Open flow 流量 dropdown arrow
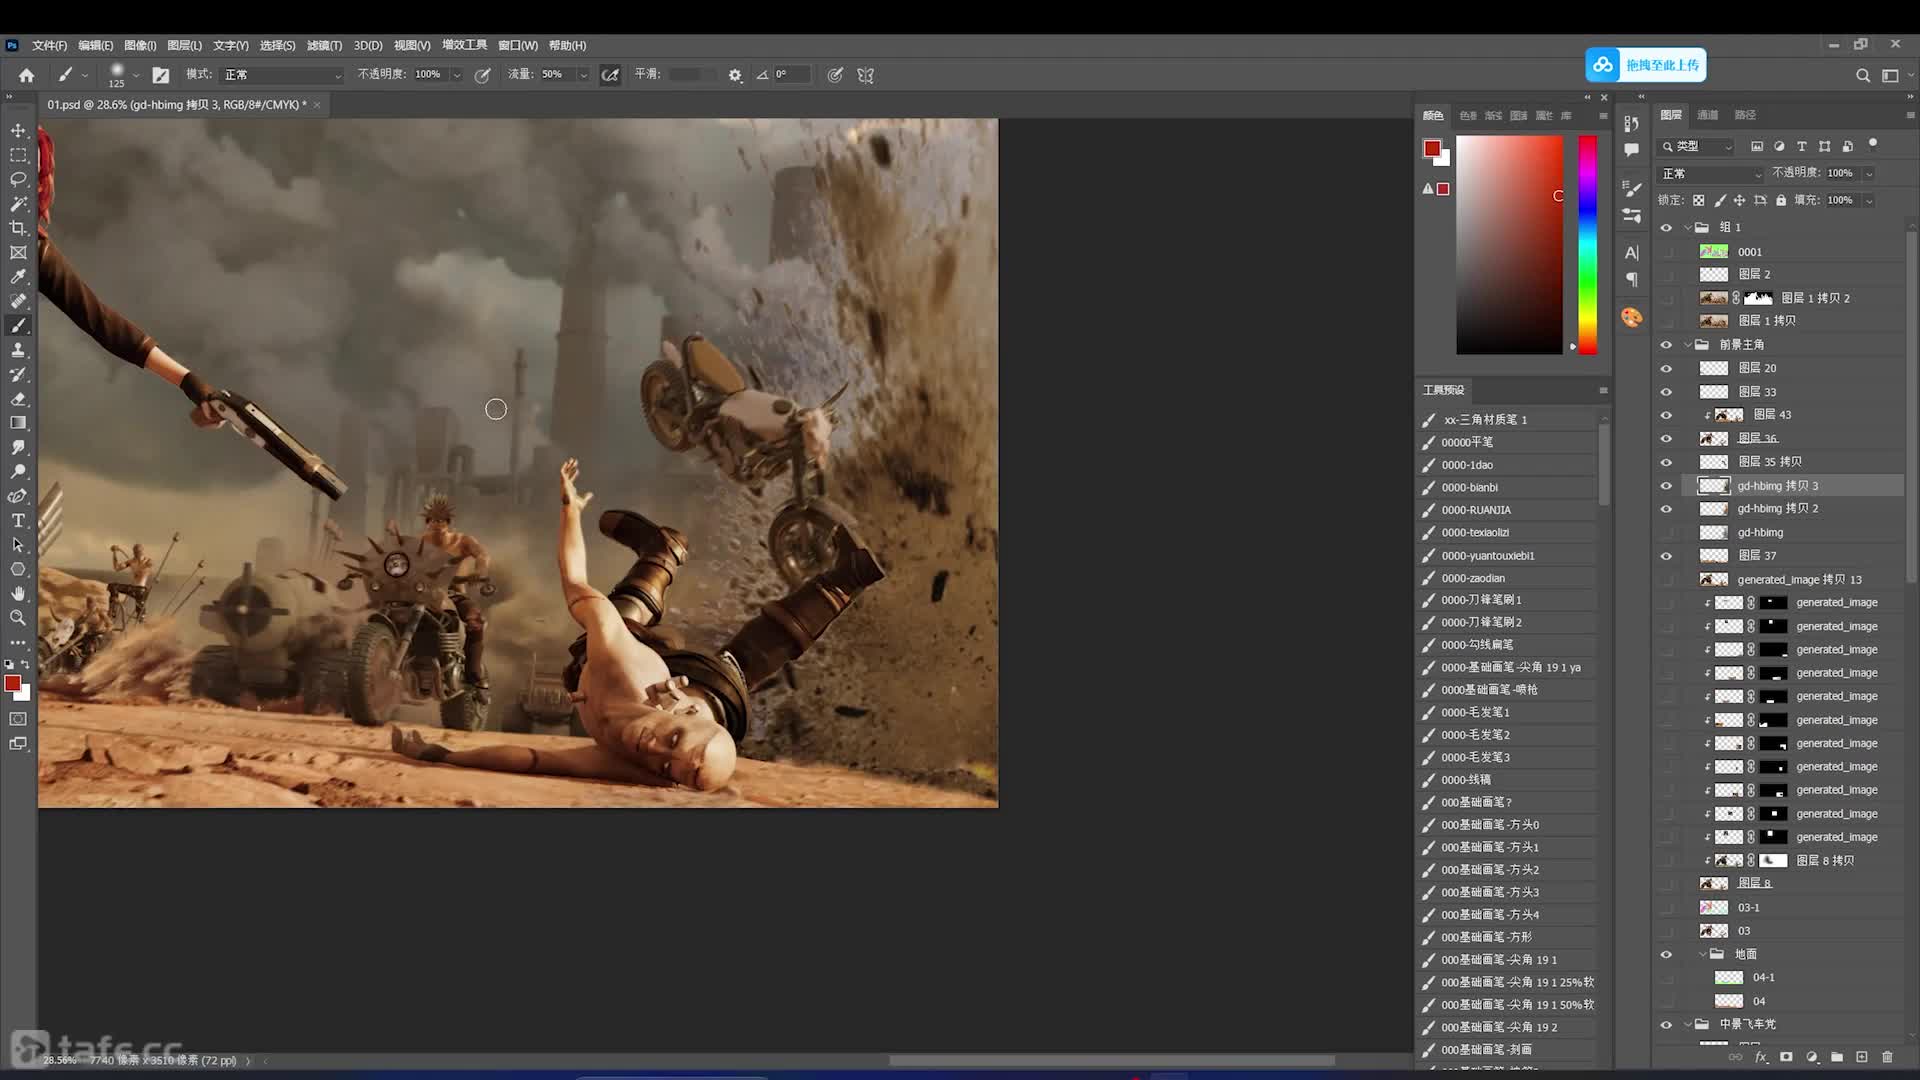Screen dimensions: 1920x1080 [x=583, y=75]
